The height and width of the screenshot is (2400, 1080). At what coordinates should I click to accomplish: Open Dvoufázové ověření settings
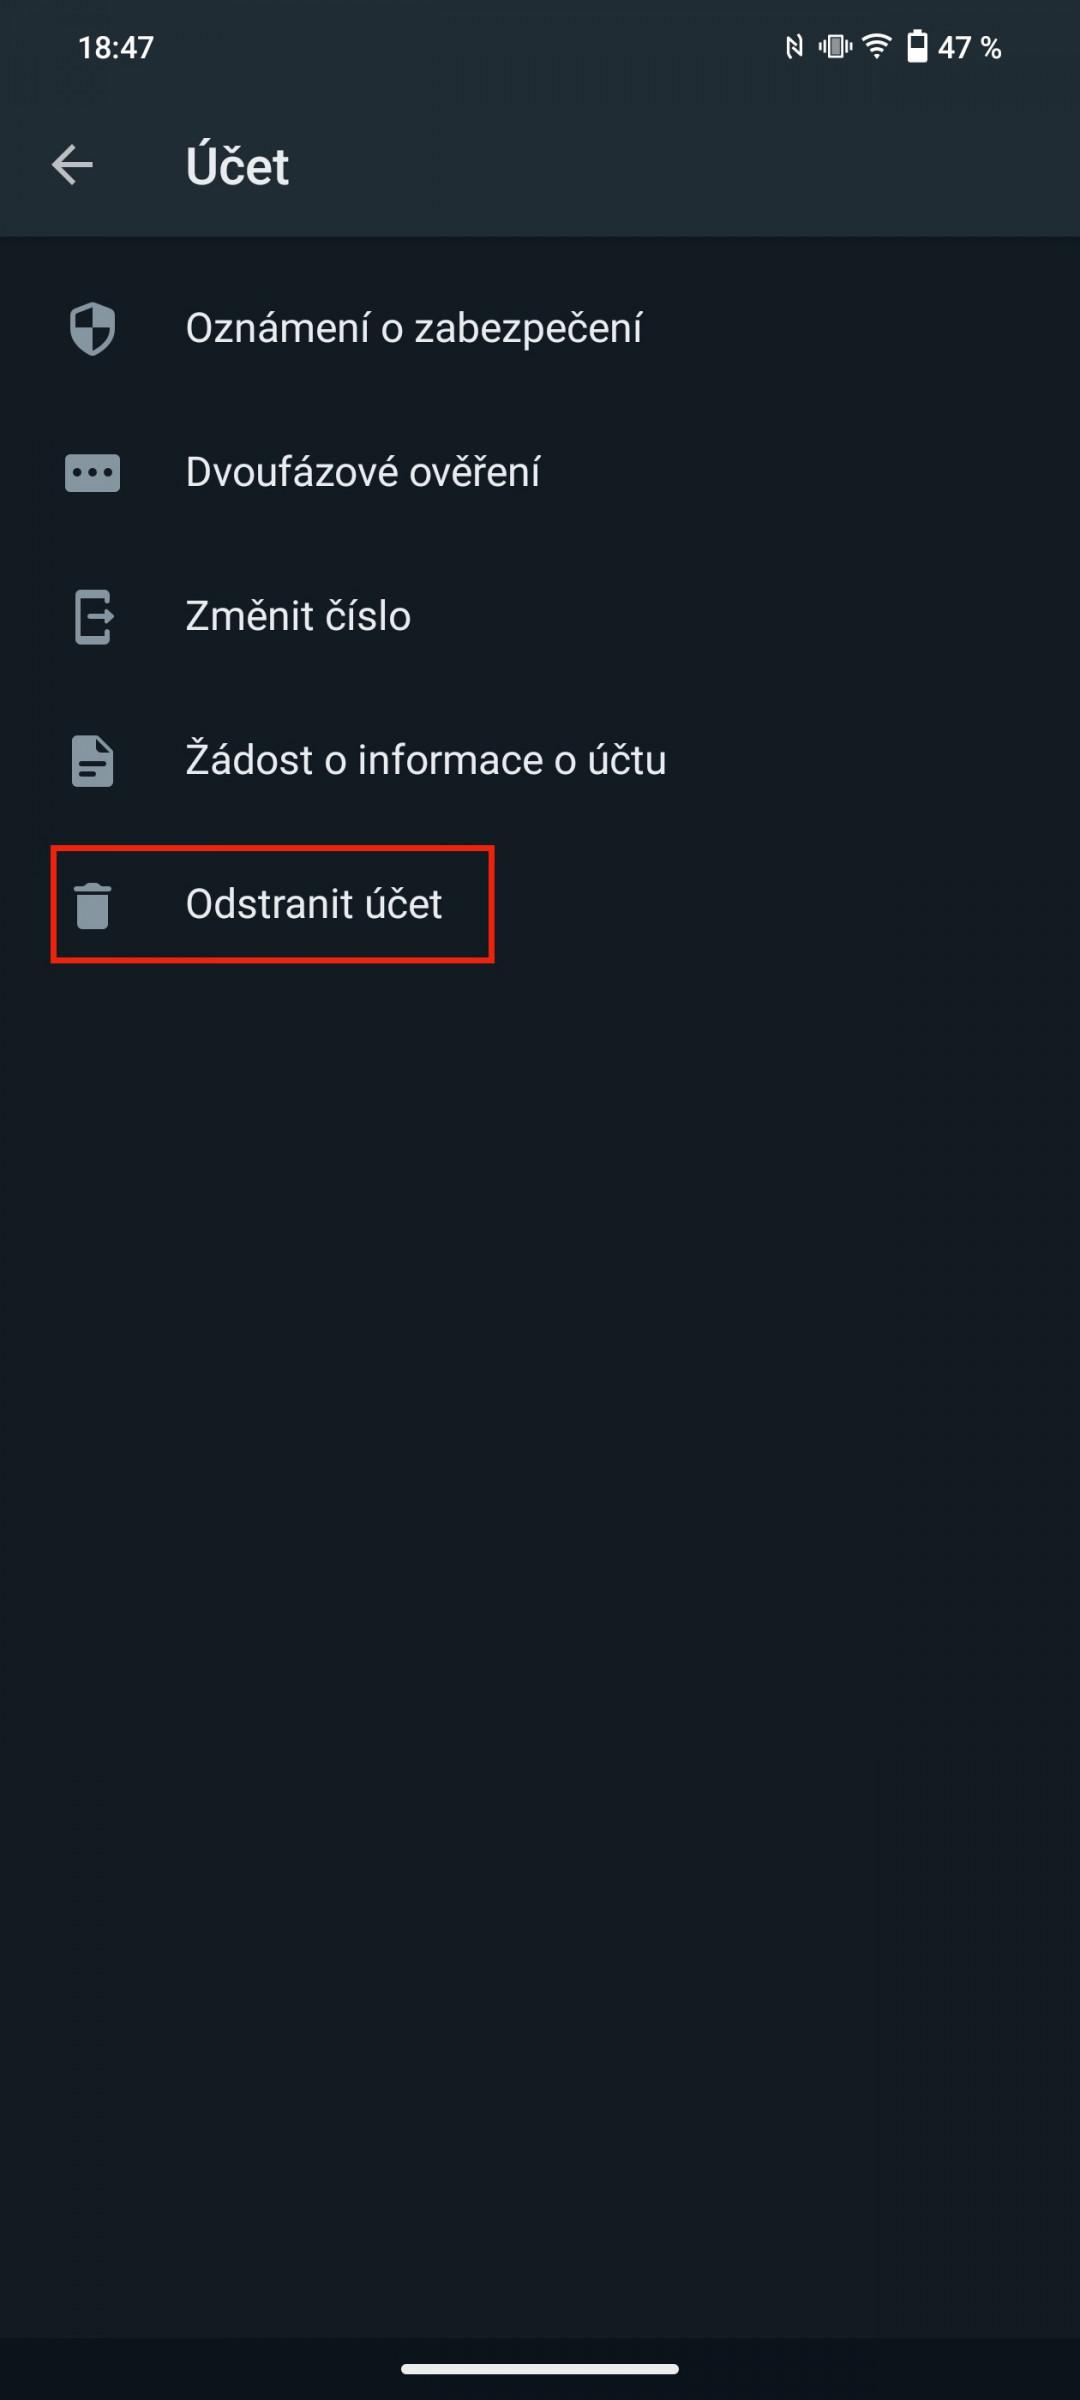(x=540, y=472)
